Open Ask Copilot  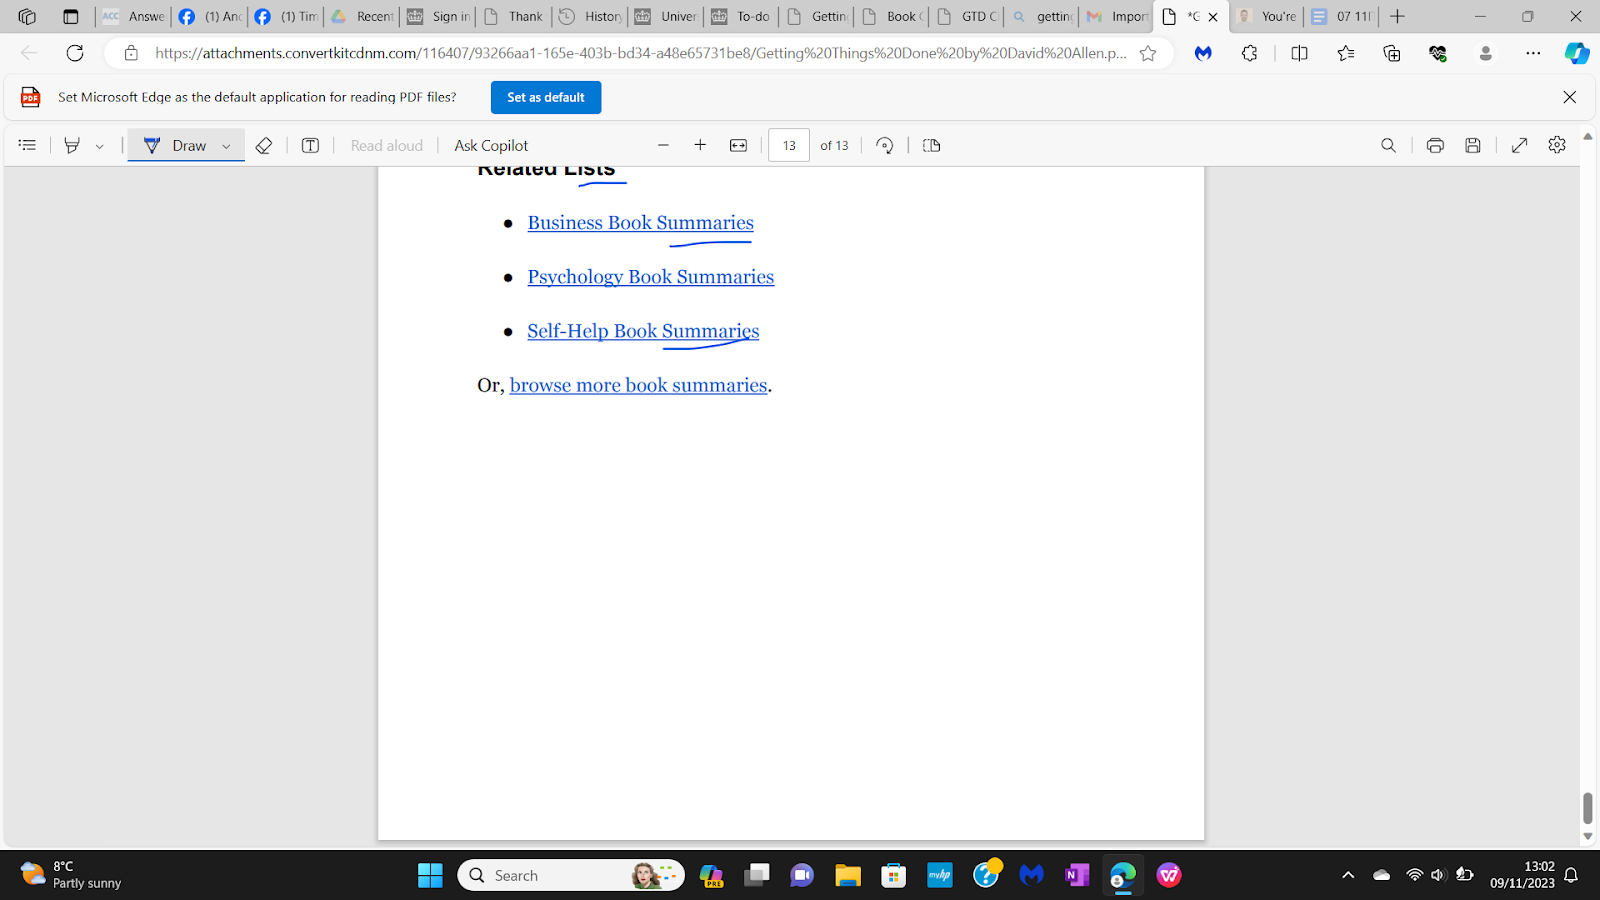(491, 145)
